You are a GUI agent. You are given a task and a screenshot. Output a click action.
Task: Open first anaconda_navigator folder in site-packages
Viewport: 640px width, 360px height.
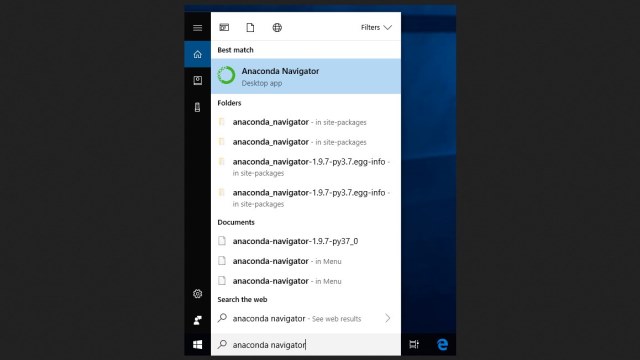click(x=306, y=122)
